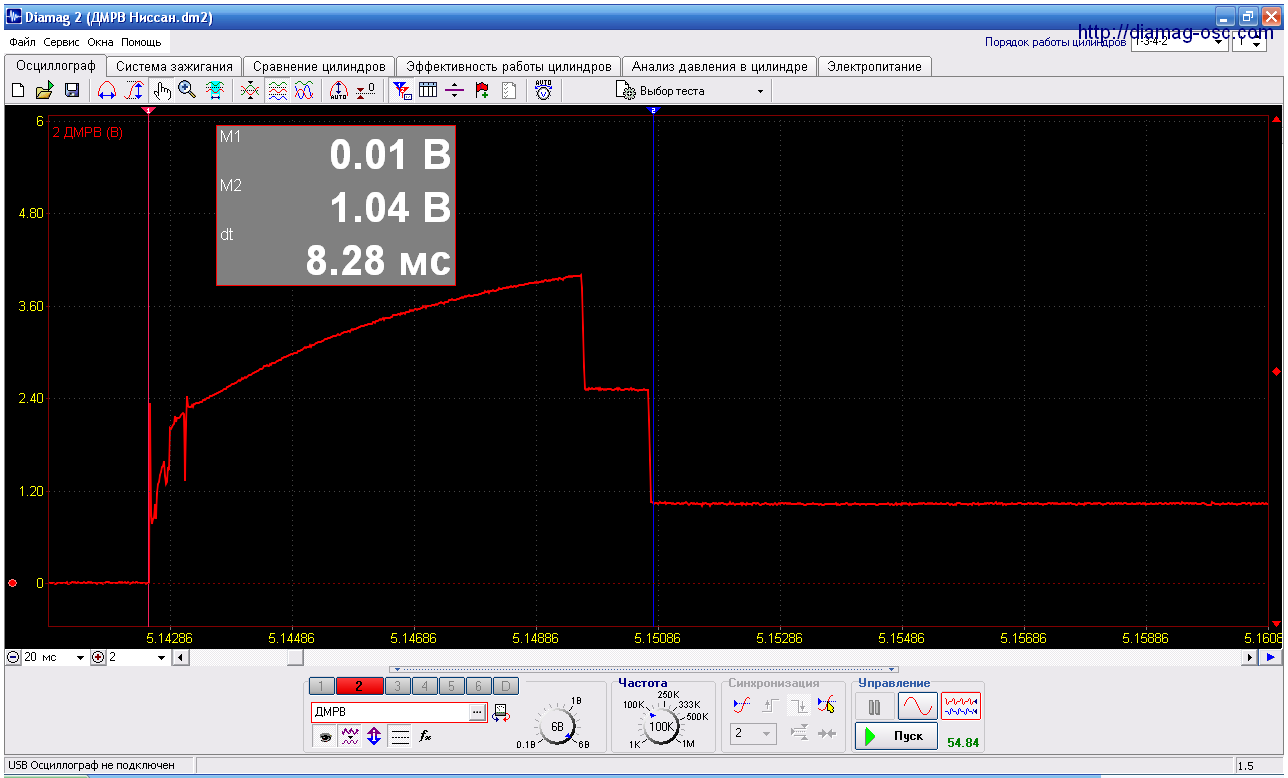
Task: Click the ellipsis button in ДМРВ field
Action: coord(478,712)
